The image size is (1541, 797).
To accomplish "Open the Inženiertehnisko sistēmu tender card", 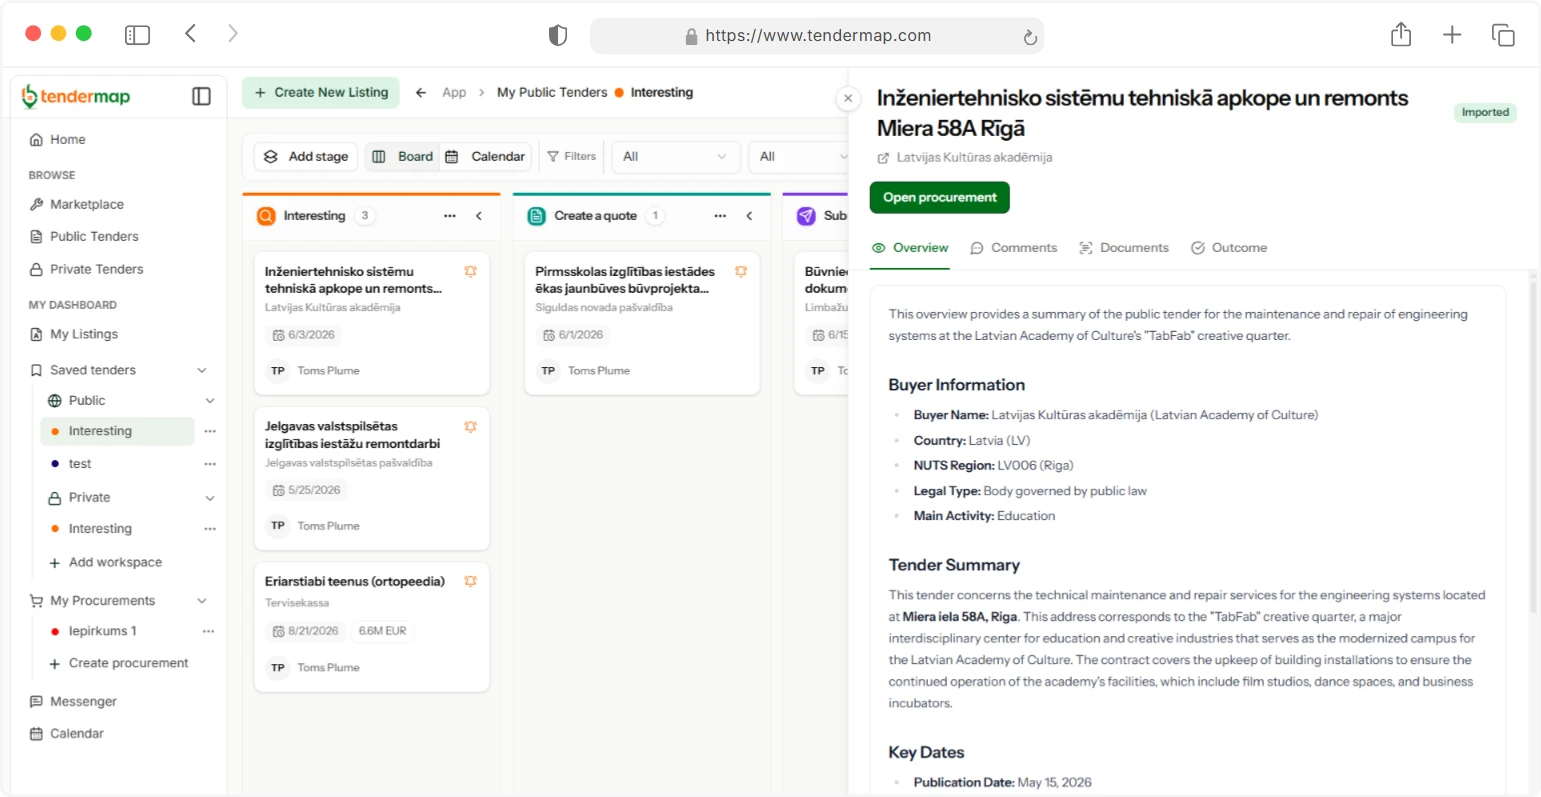I will (372, 323).
